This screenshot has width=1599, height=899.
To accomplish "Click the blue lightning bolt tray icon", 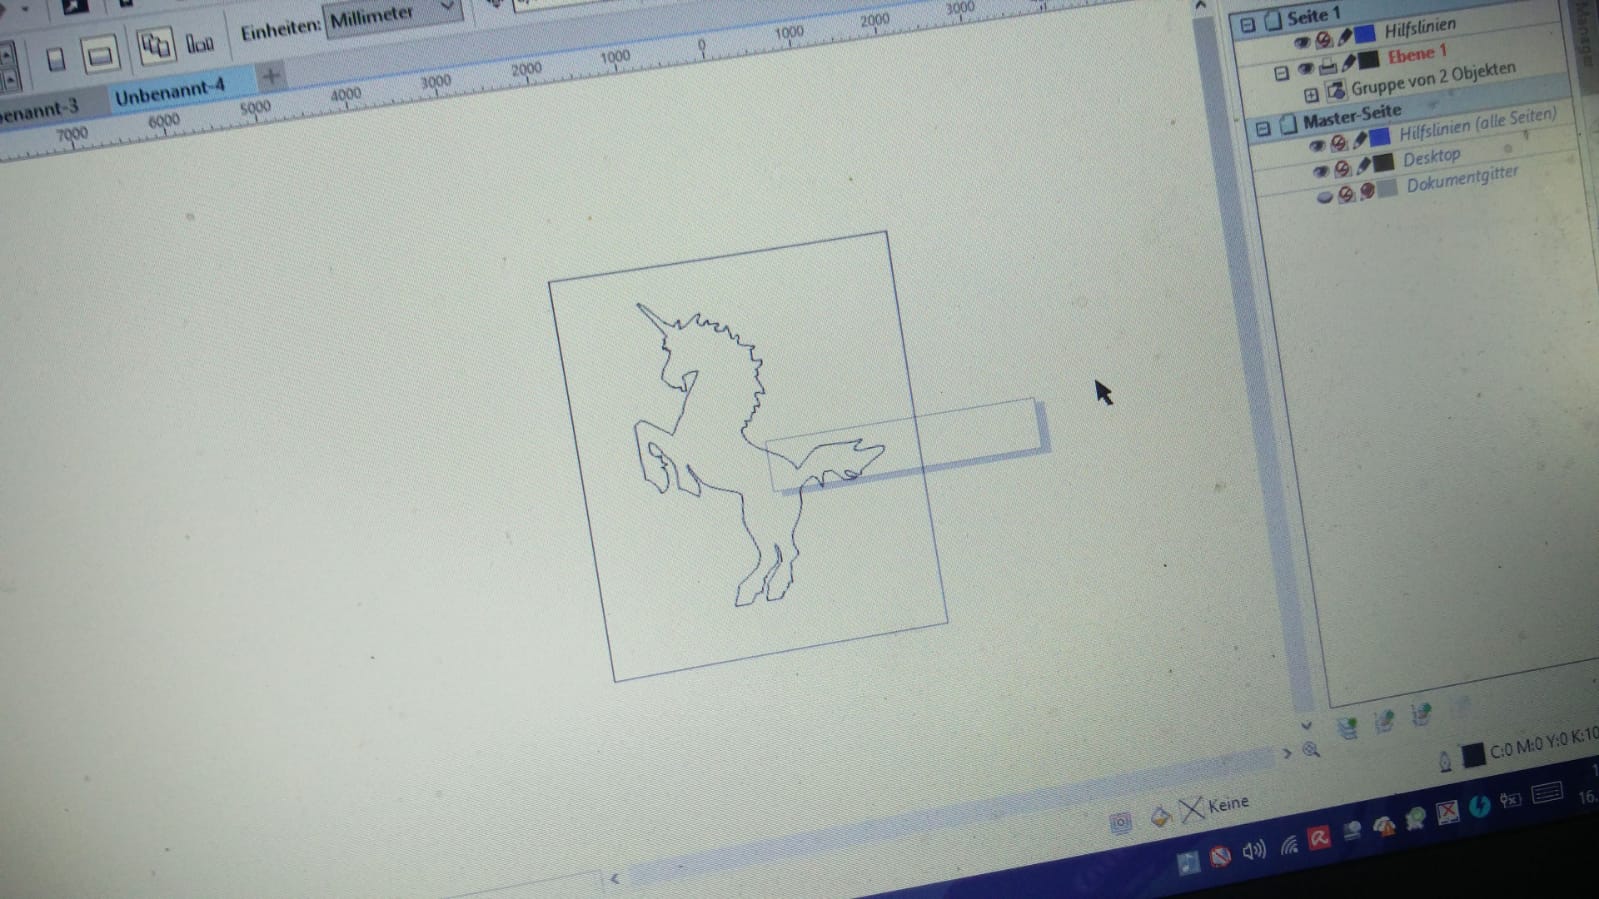I will coord(1480,805).
